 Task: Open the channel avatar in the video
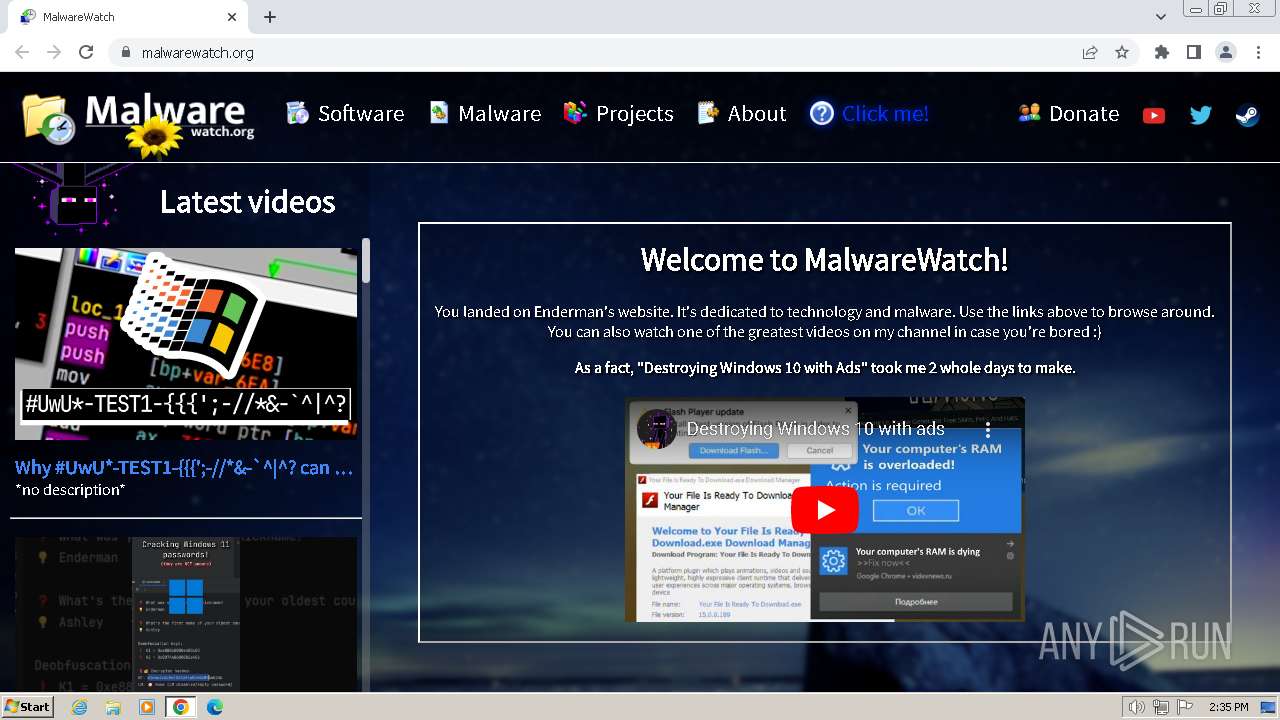tap(657, 429)
